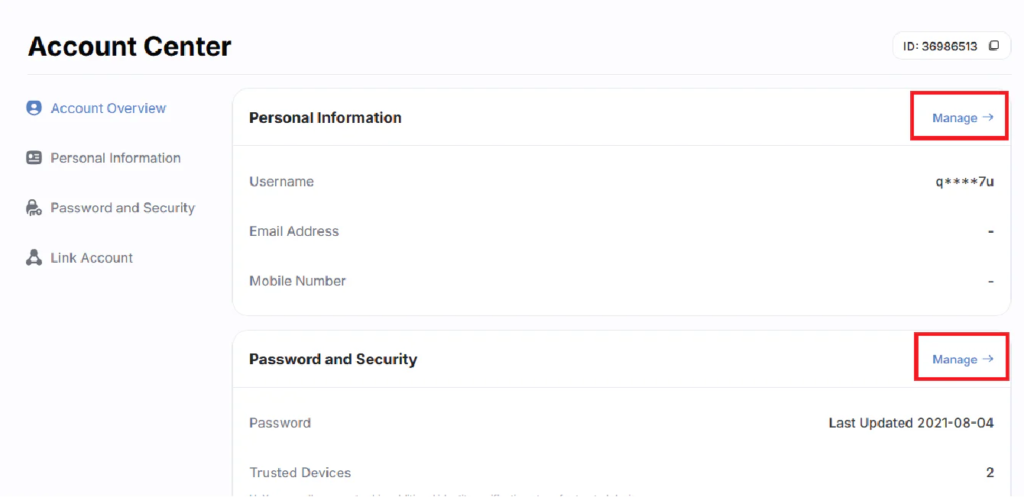This screenshot has width=1024, height=497.
Task: Open the Personal Information sidebar page
Action: click(115, 158)
